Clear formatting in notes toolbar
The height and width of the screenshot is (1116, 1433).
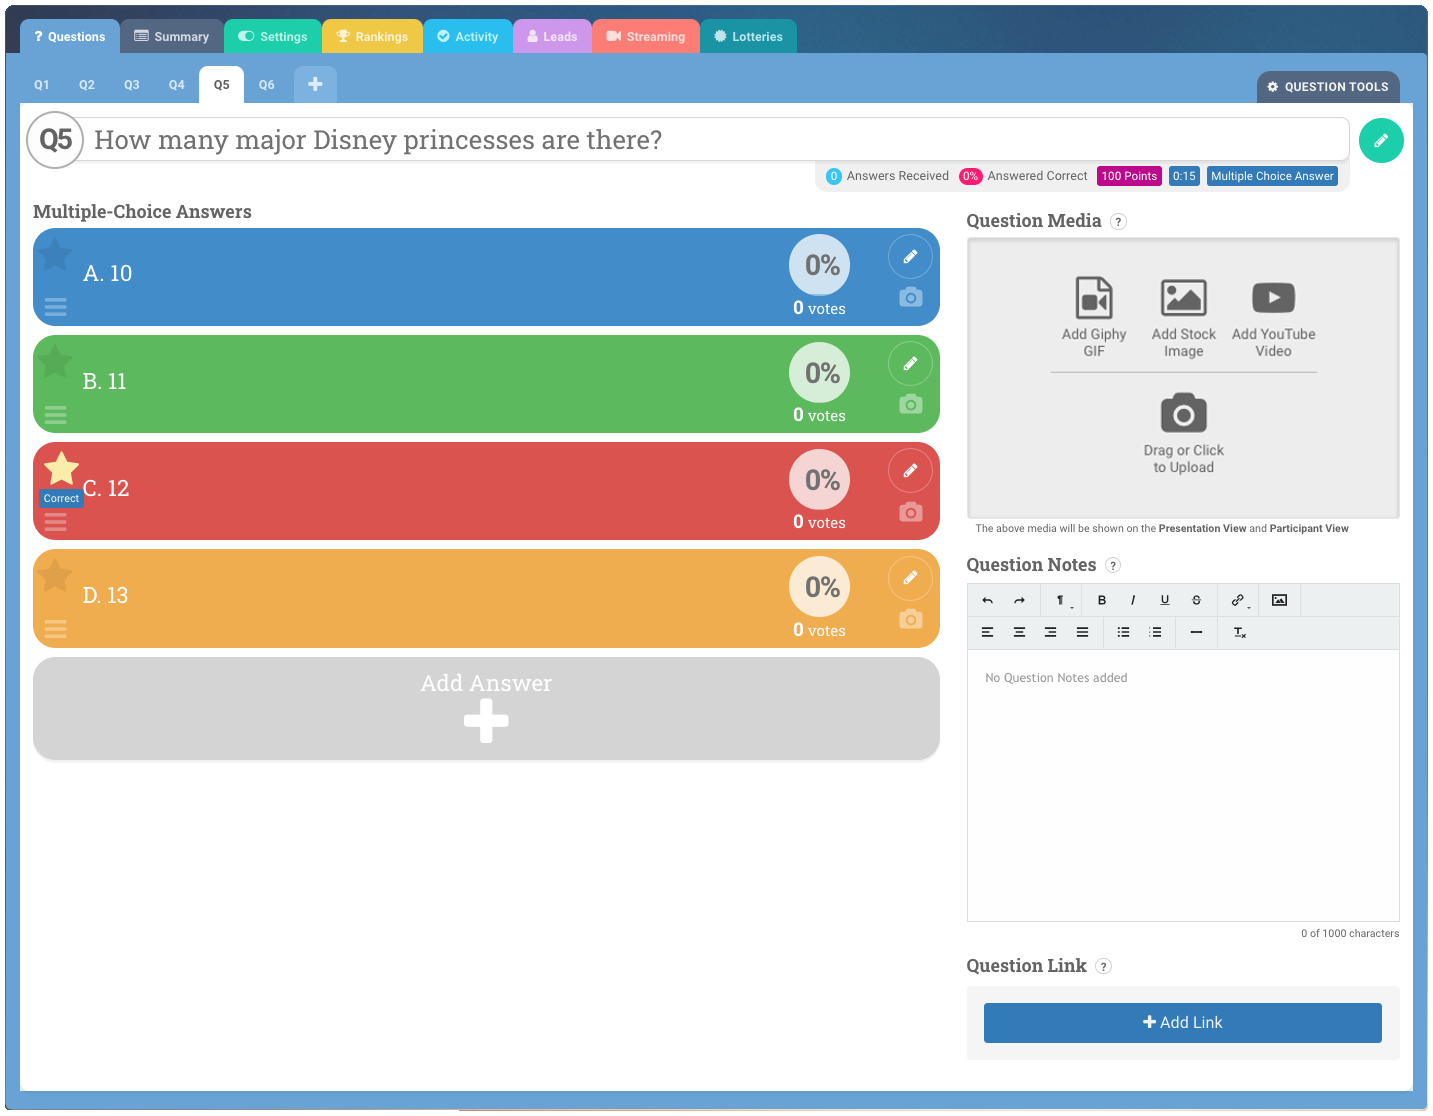pyautogui.click(x=1240, y=632)
